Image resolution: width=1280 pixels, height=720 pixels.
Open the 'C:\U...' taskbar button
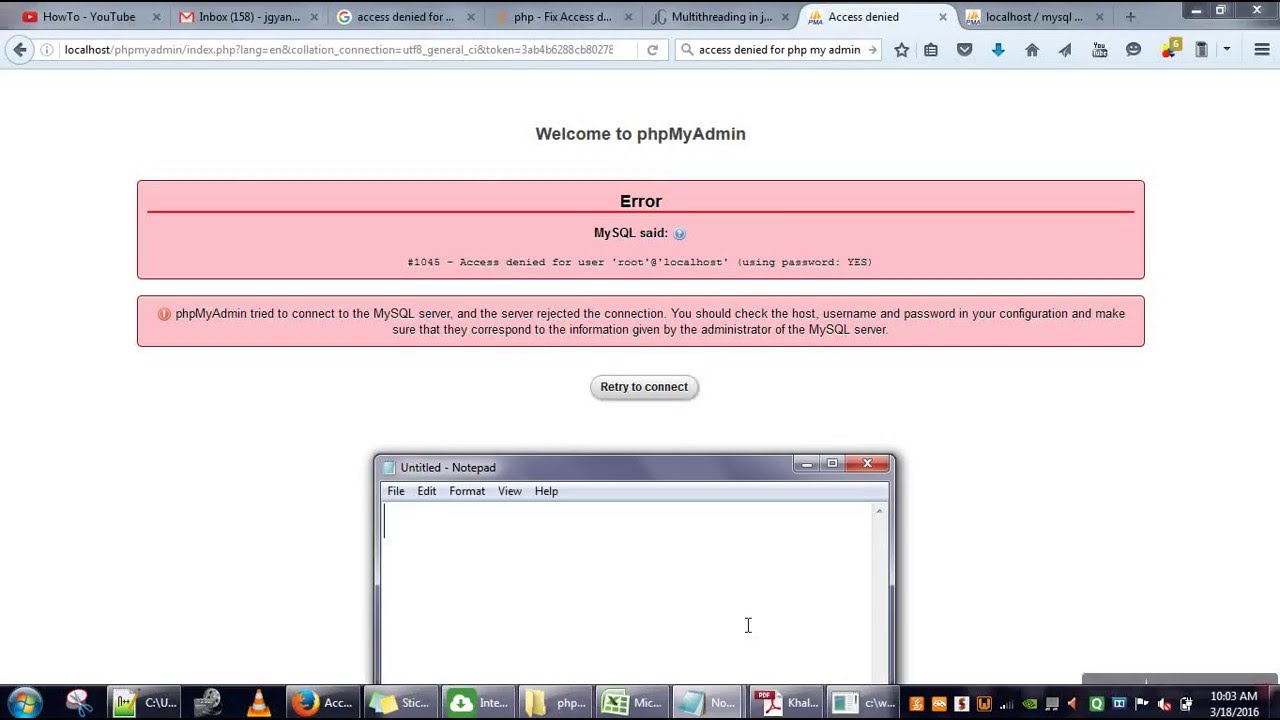(x=144, y=703)
